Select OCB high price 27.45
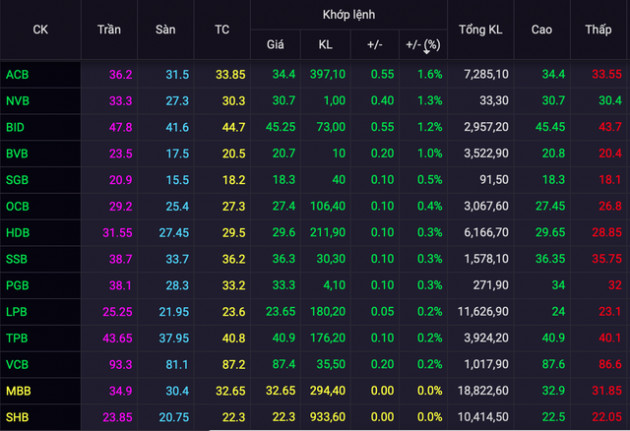630x431 pixels. tap(550, 206)
